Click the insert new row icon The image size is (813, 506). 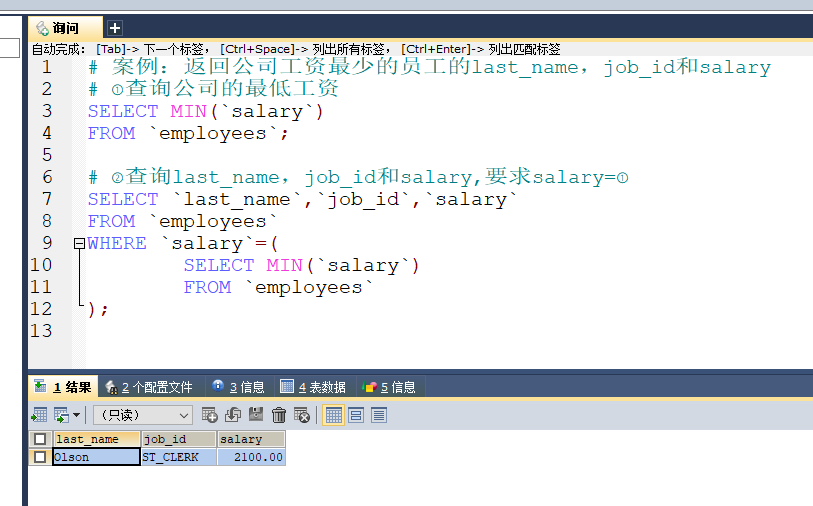click(209, 415)
